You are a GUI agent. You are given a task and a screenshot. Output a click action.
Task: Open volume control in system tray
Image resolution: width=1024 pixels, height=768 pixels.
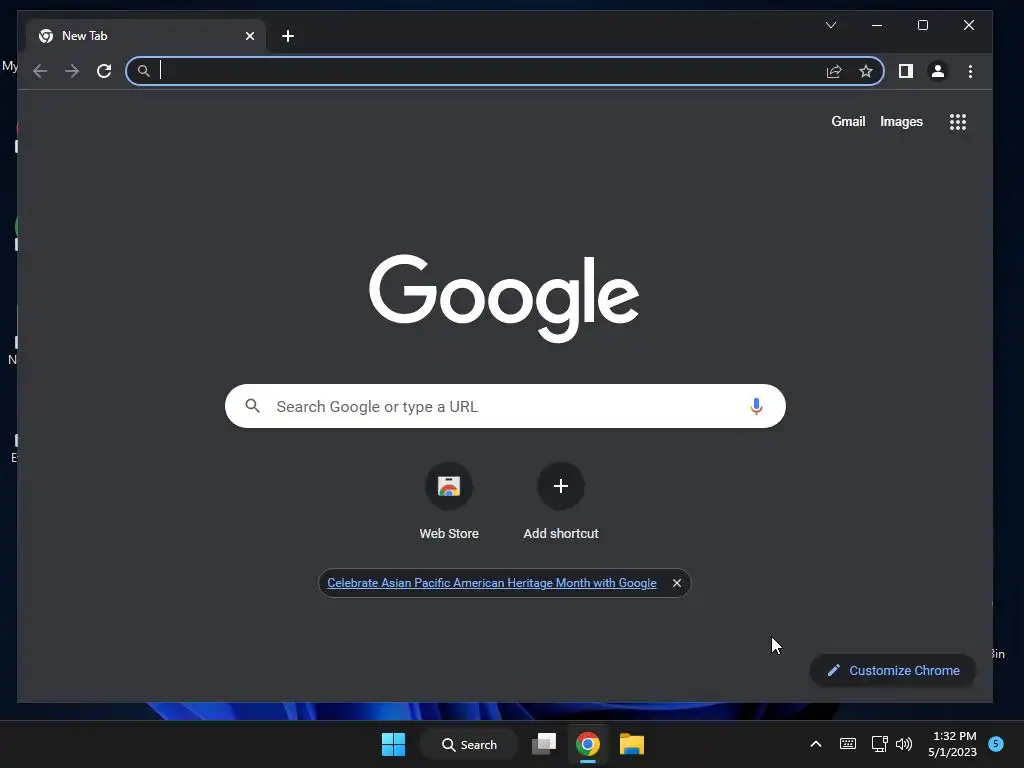904,744
